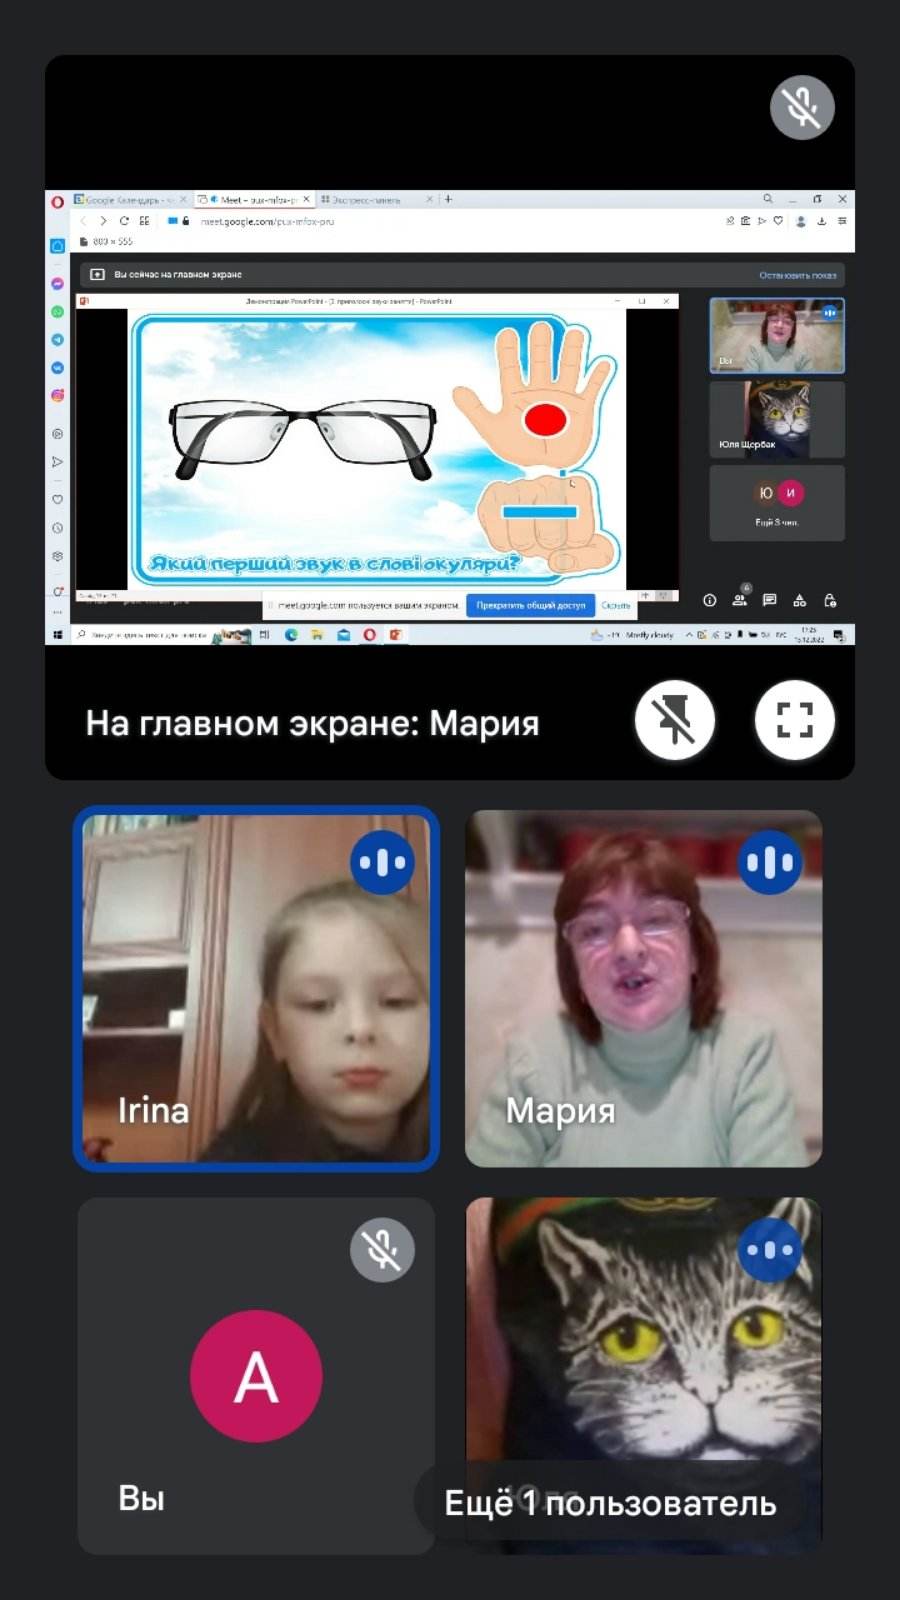900x1600 pixels.
Task: Click Остановить показ in presentation banner
Action: [797, 275]
